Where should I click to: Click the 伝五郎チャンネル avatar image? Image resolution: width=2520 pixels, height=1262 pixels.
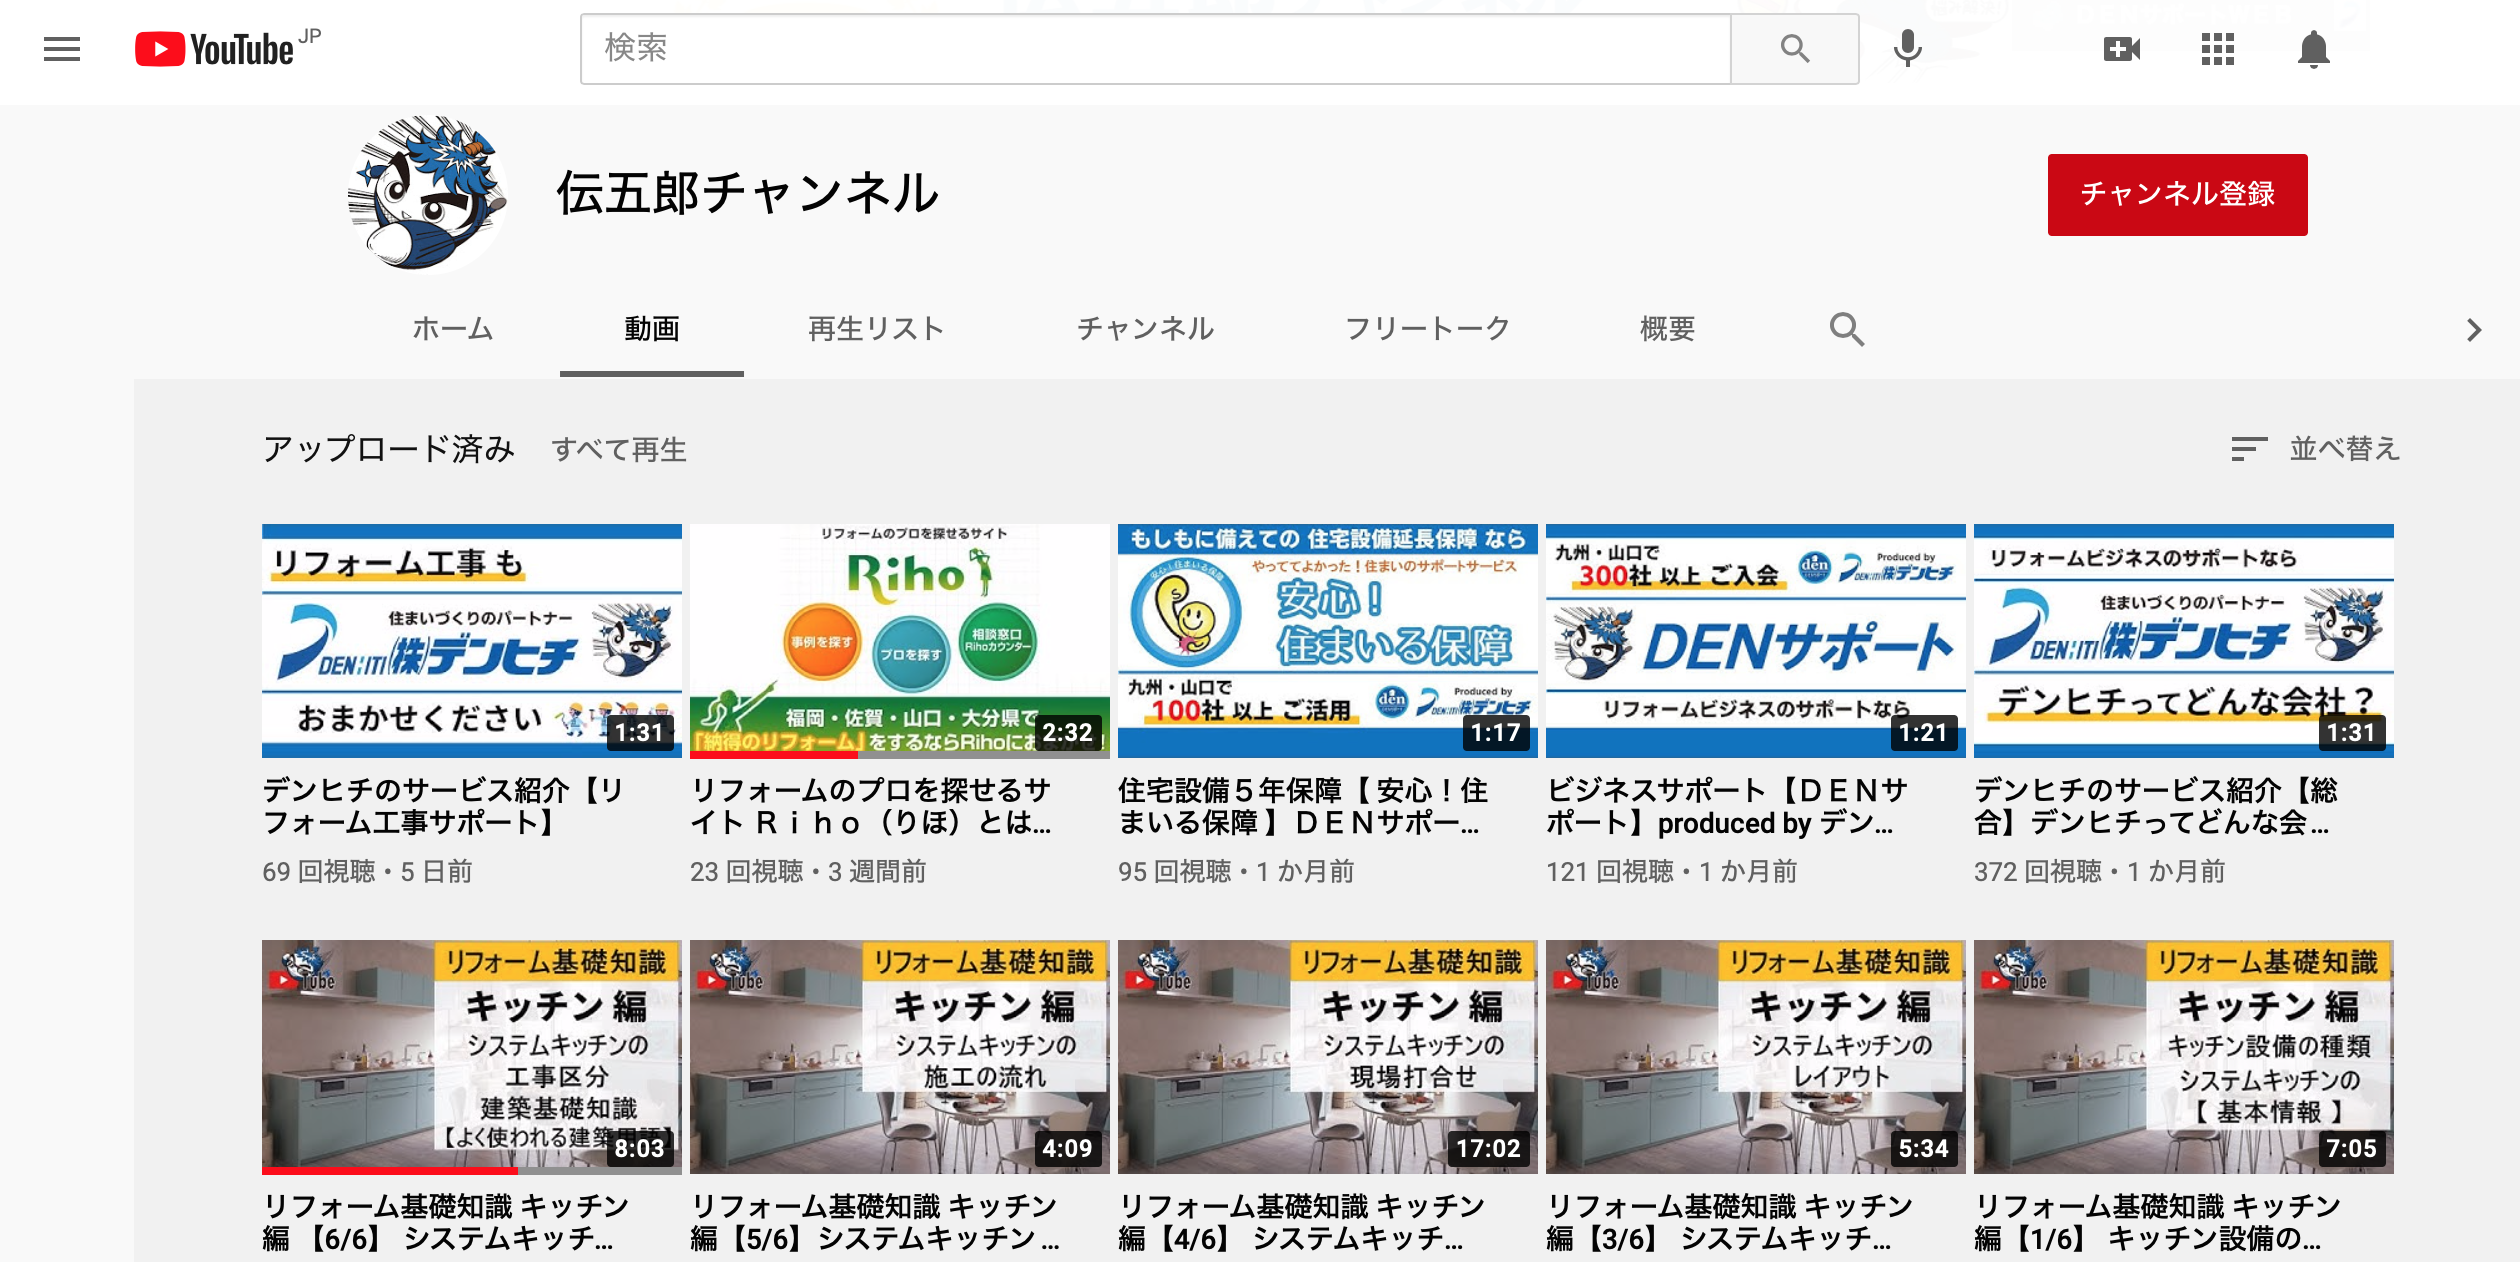pos(427,193)
